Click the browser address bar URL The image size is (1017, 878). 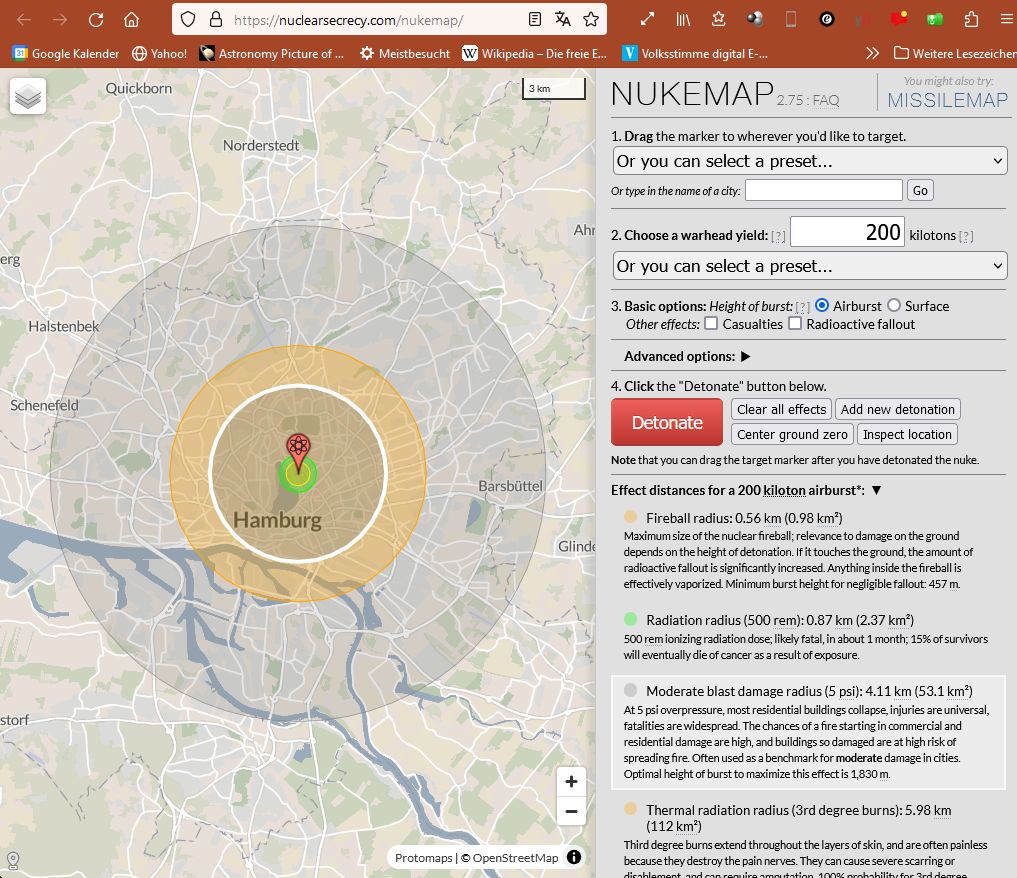pos(348,20)
